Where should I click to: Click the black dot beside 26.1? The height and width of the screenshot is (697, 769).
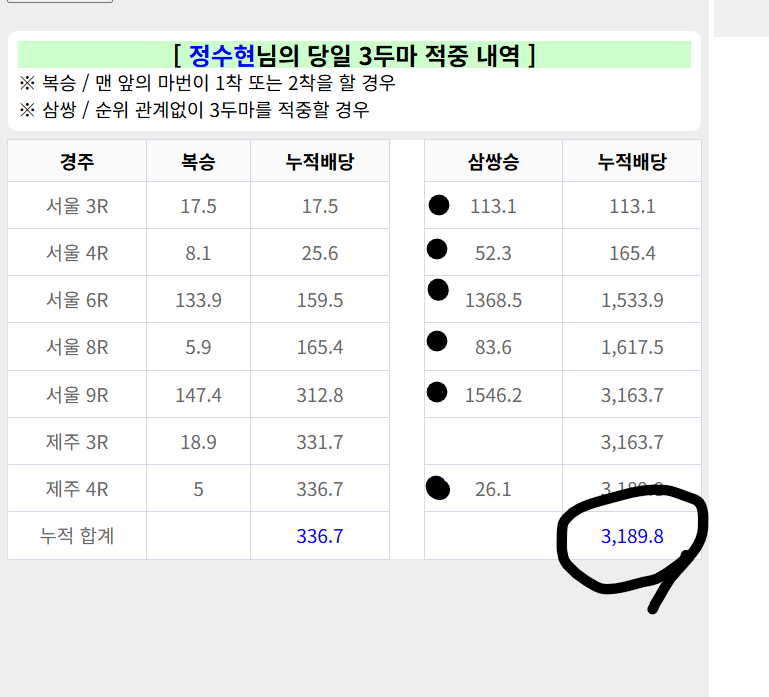pos(437,488)
